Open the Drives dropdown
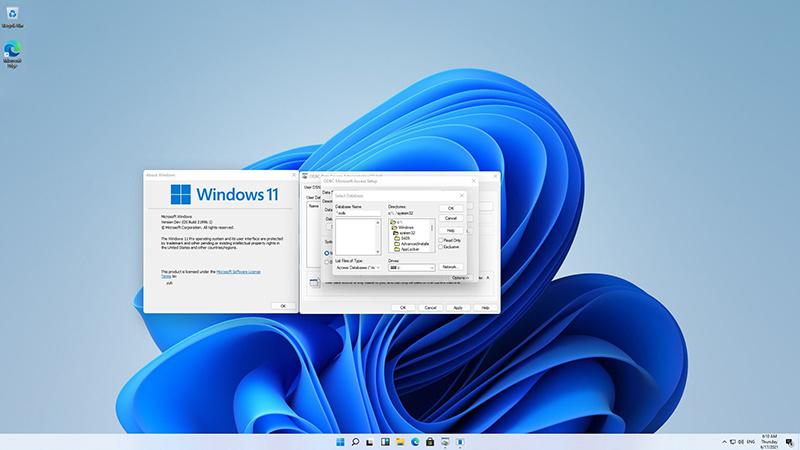Image resolution: width=800 pixels, height=450 pixels. tap(411, 267)
